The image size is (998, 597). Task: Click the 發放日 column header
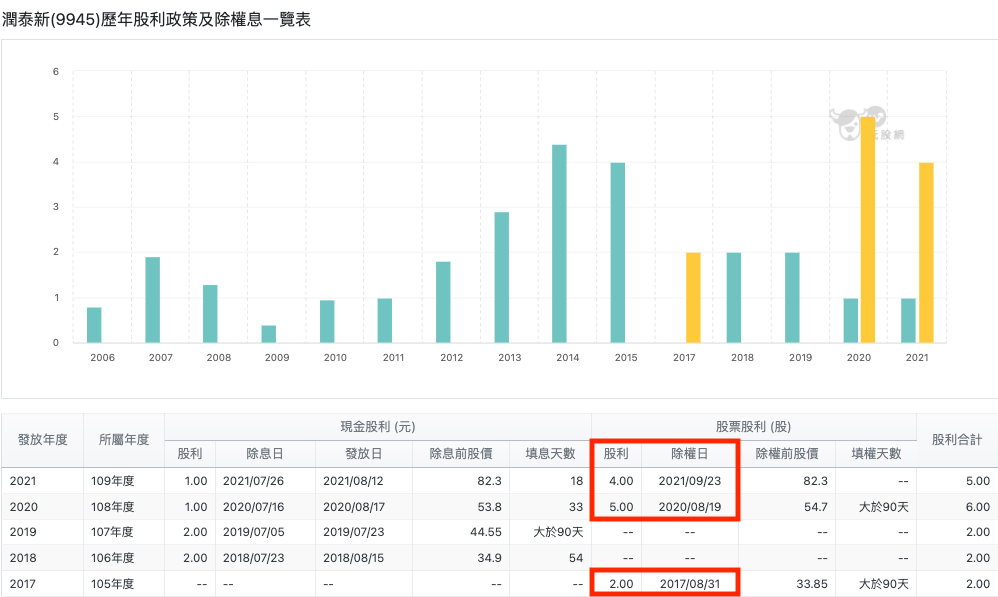(363, 454)
